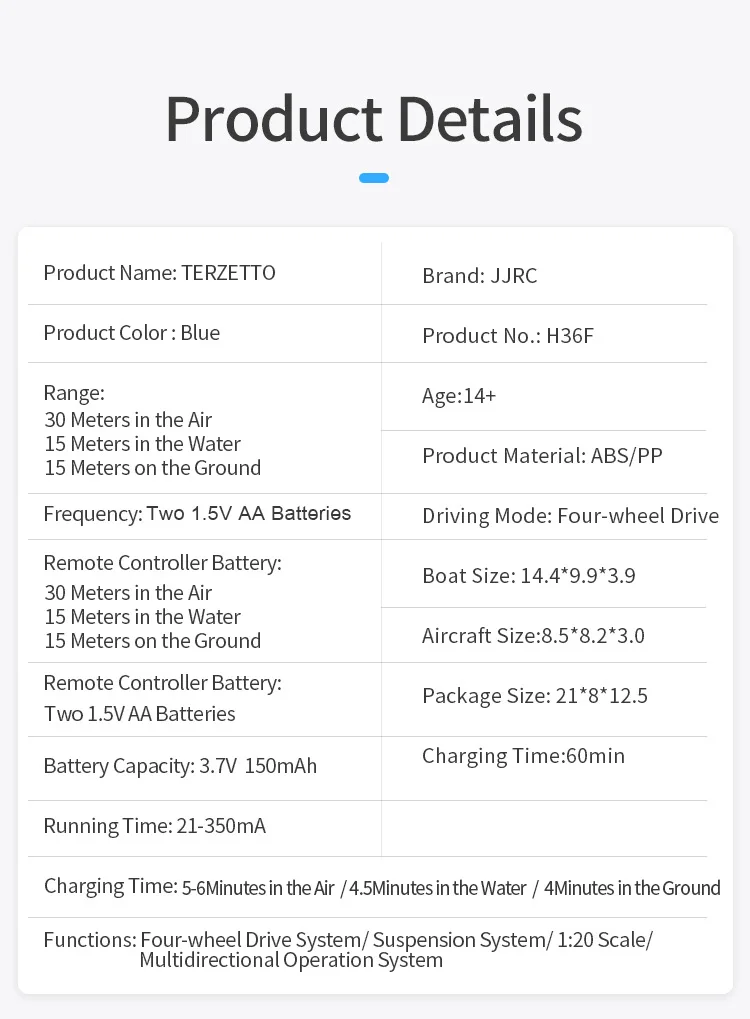Select the Package Size: 21*8*12.5 cell
The width and height of the screenshot is (750, 1019).
[534, 696]
